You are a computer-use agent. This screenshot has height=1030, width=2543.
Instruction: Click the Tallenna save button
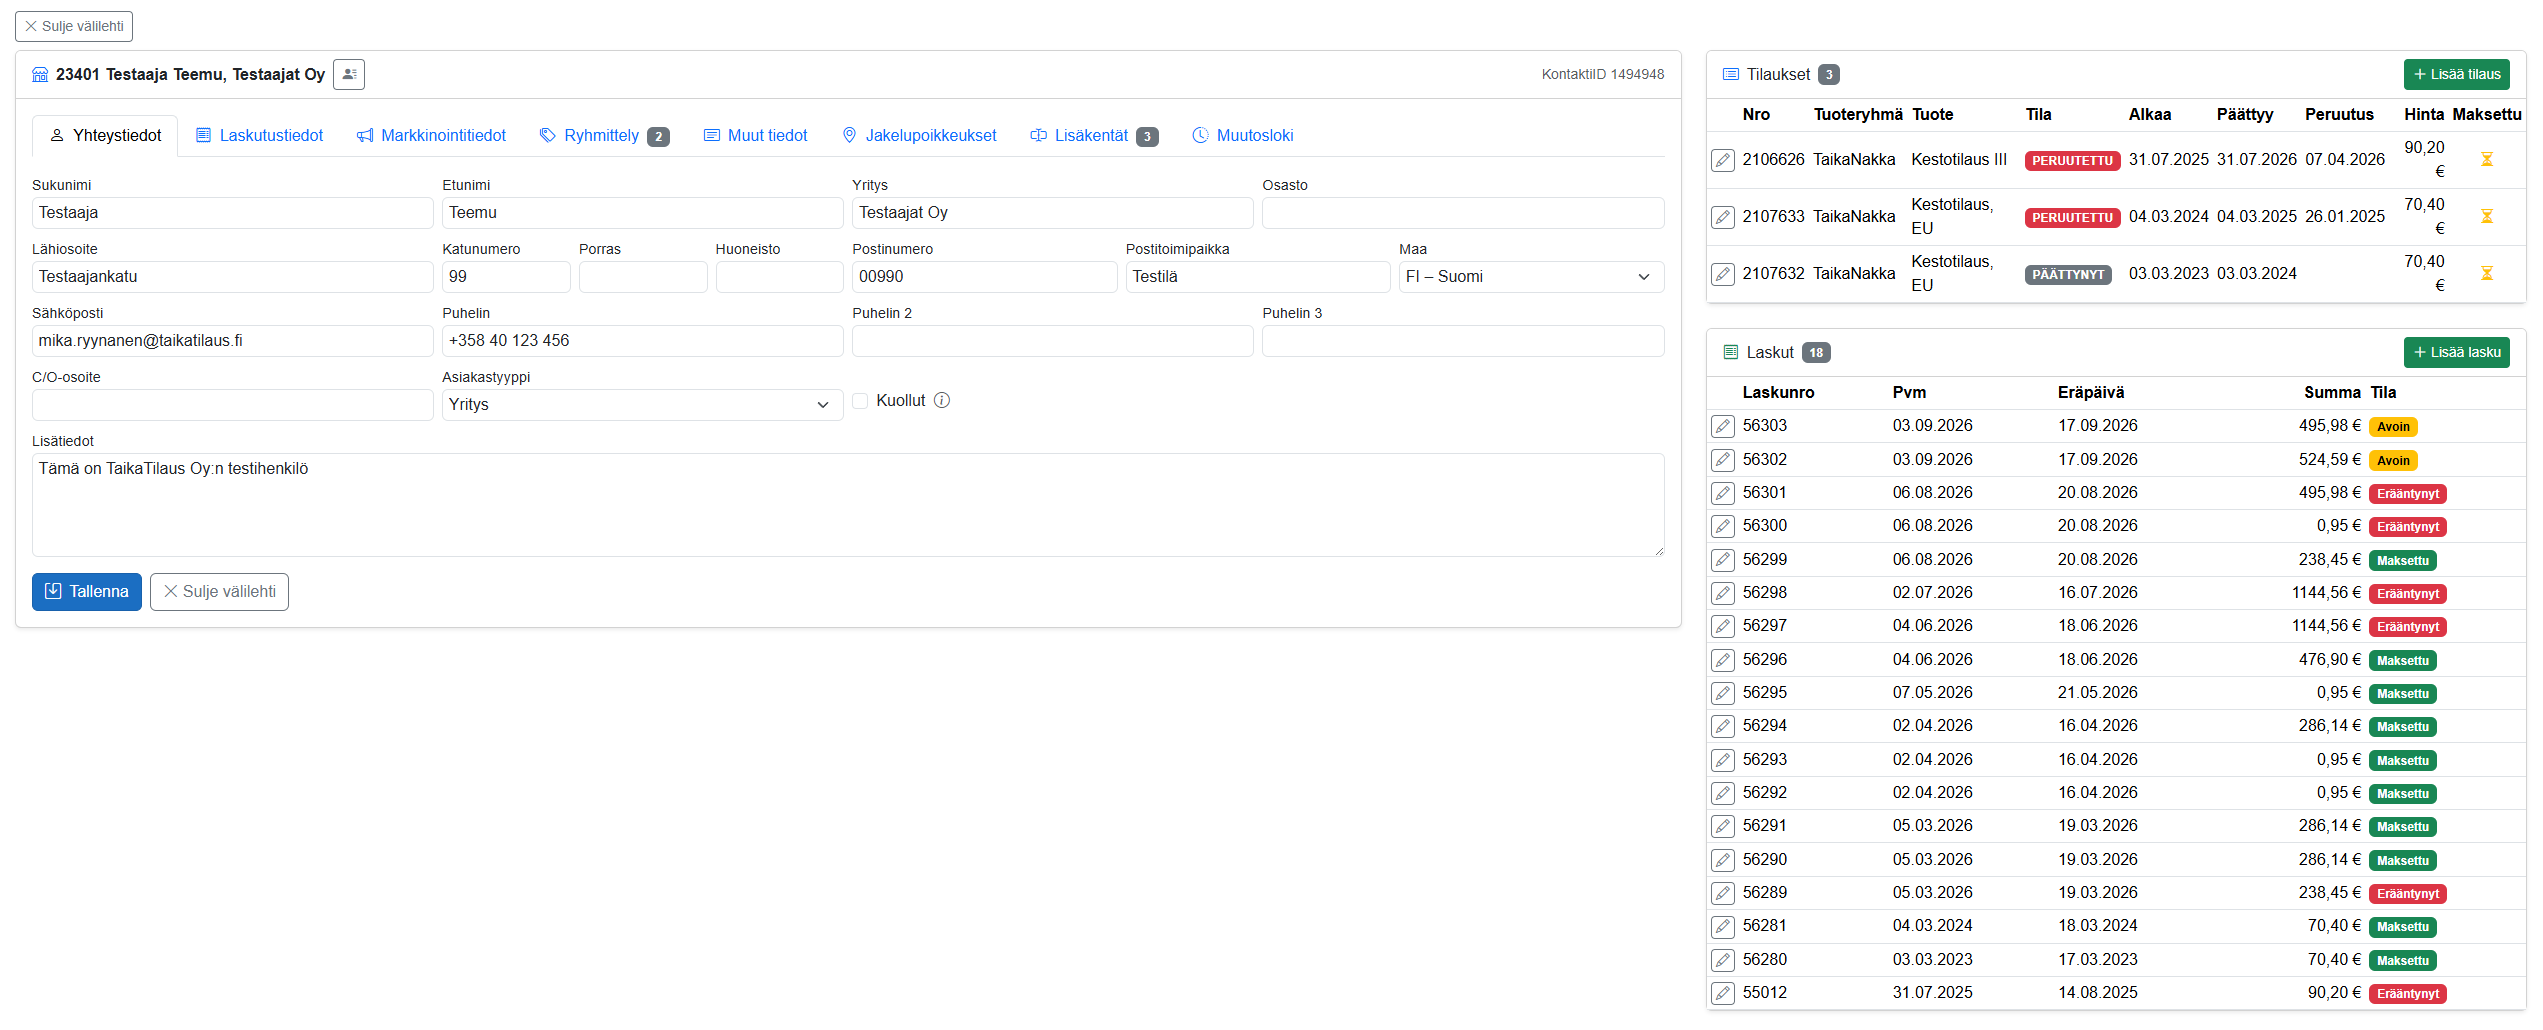[x=87, y=592]
